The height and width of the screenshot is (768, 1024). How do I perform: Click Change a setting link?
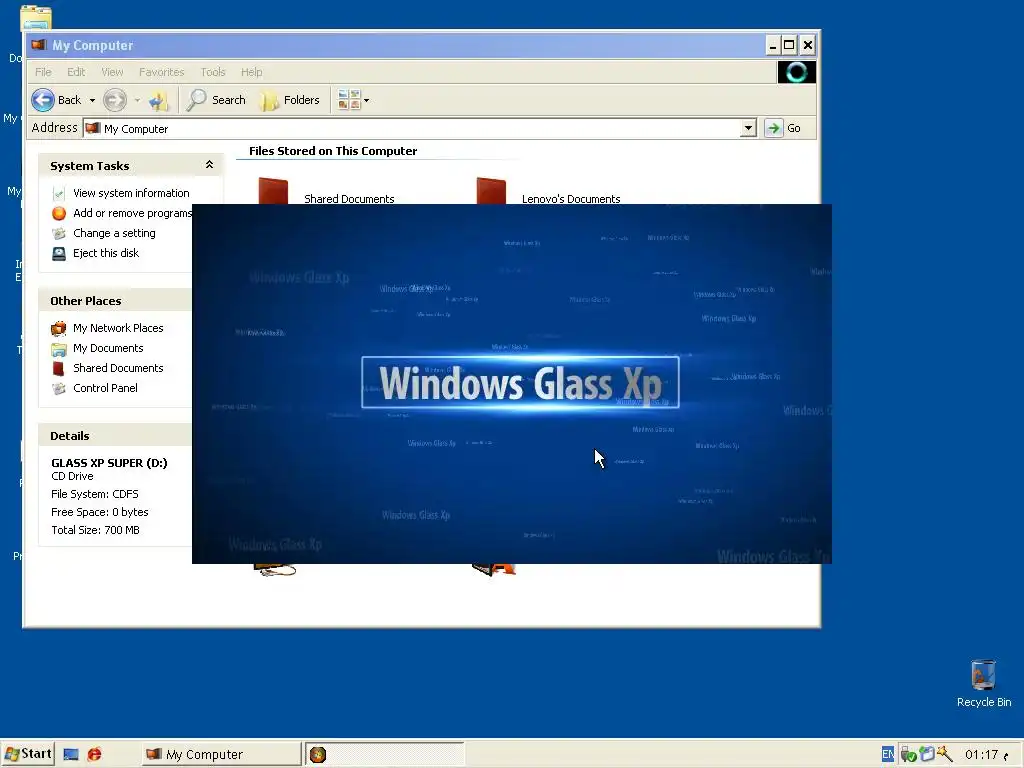click(x=114, y=233)
